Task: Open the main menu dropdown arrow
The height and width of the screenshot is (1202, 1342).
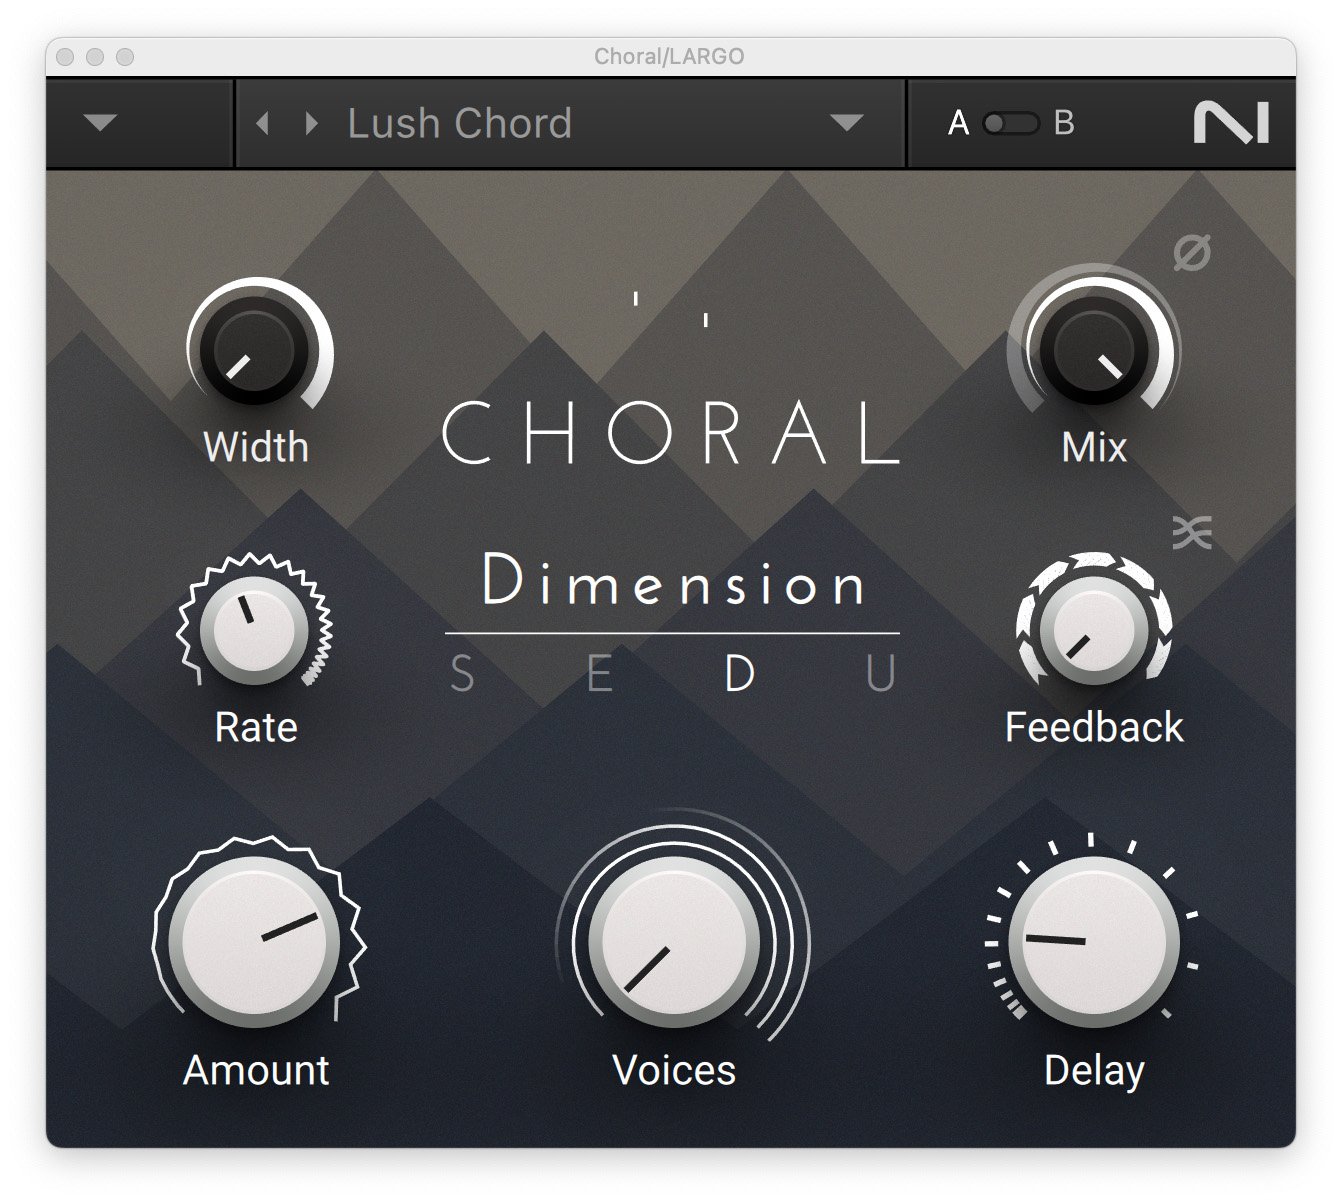Action: tap(101, 123)
